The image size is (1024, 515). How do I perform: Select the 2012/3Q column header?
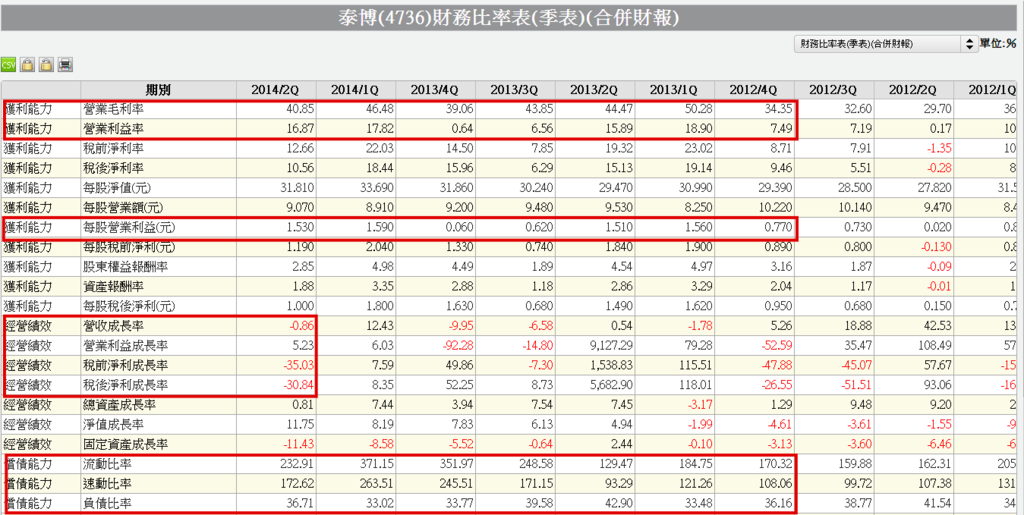pos(833,90)
